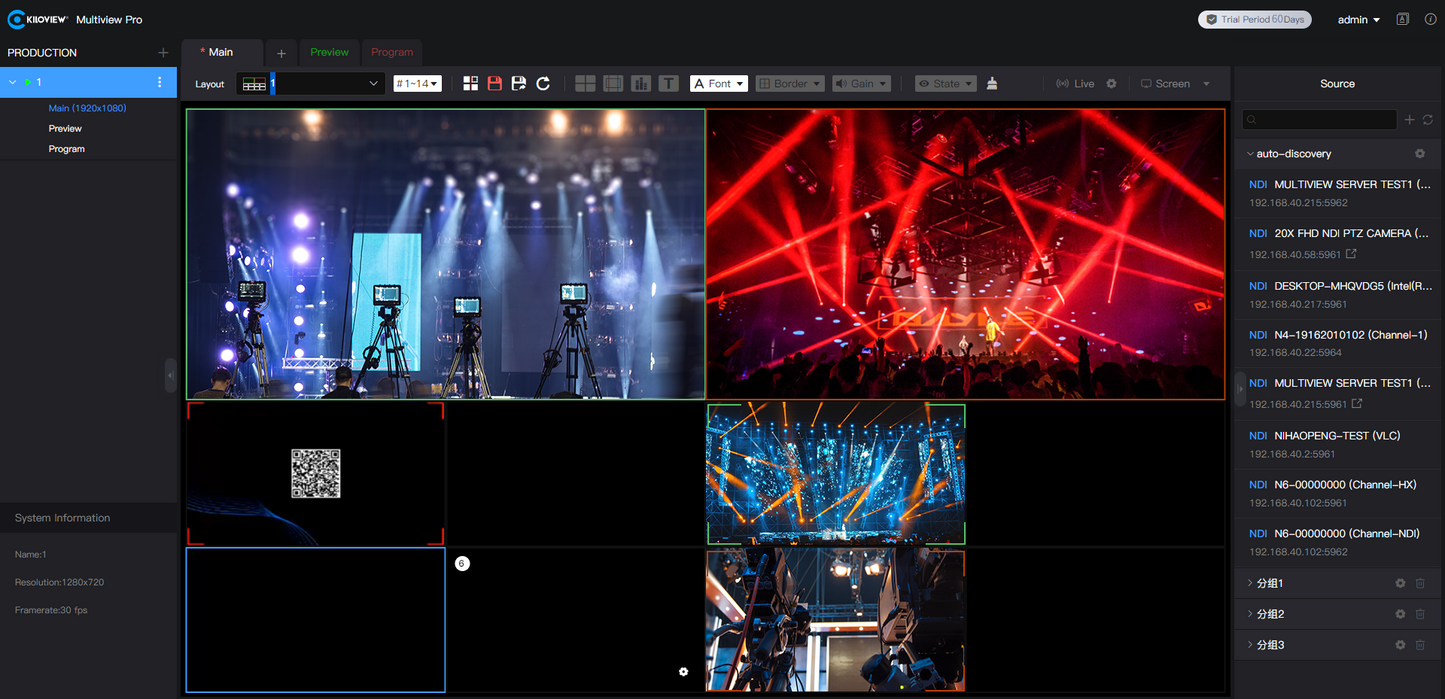Save the current layout

(494, 83)
